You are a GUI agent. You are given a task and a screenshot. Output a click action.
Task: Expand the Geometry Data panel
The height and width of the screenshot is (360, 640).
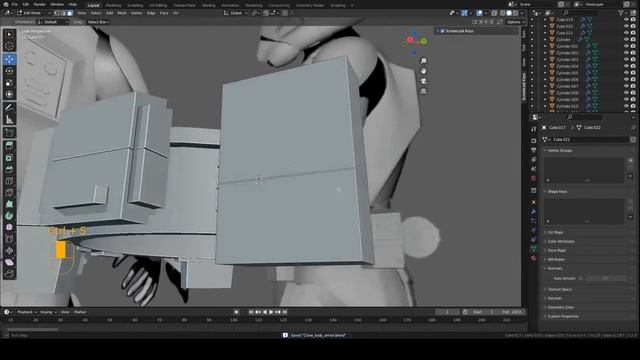[560, 307]
